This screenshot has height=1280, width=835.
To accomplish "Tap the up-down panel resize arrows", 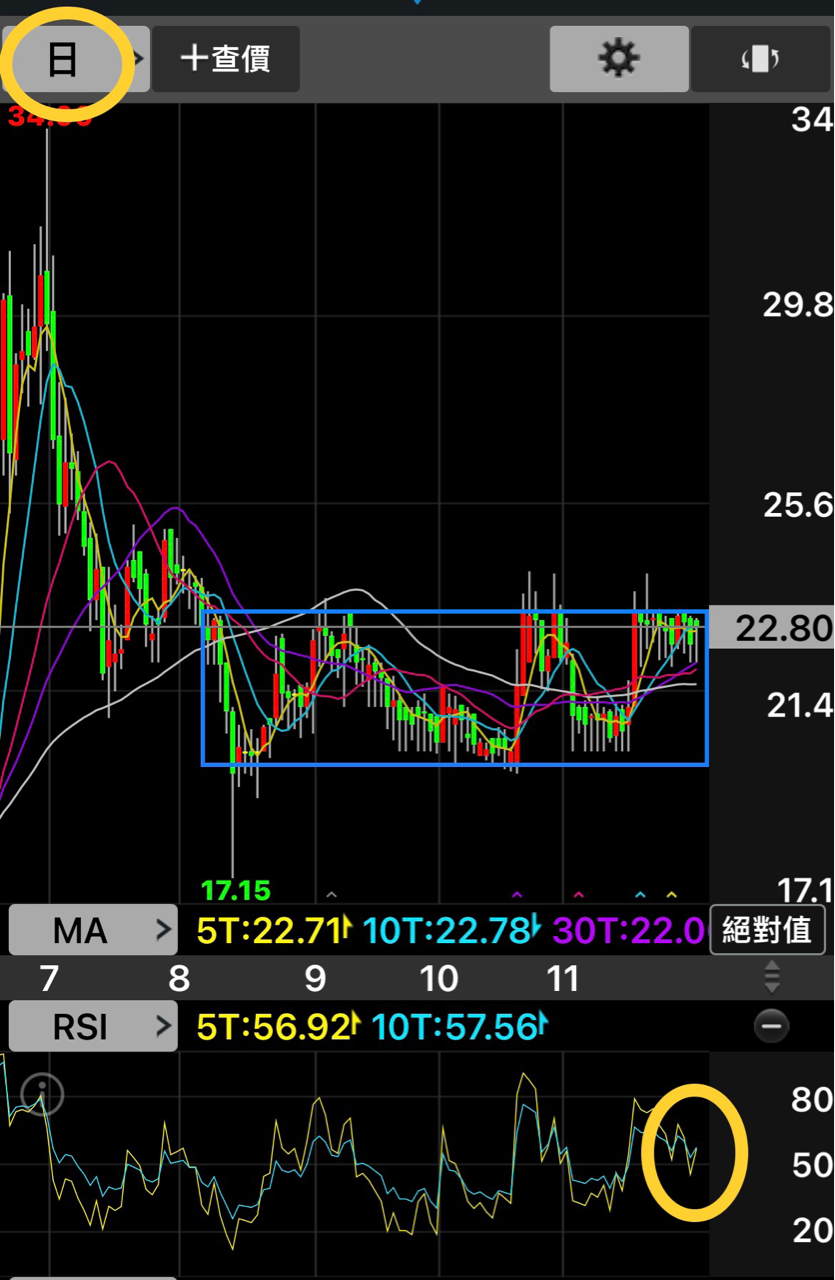I will point(771,976).
